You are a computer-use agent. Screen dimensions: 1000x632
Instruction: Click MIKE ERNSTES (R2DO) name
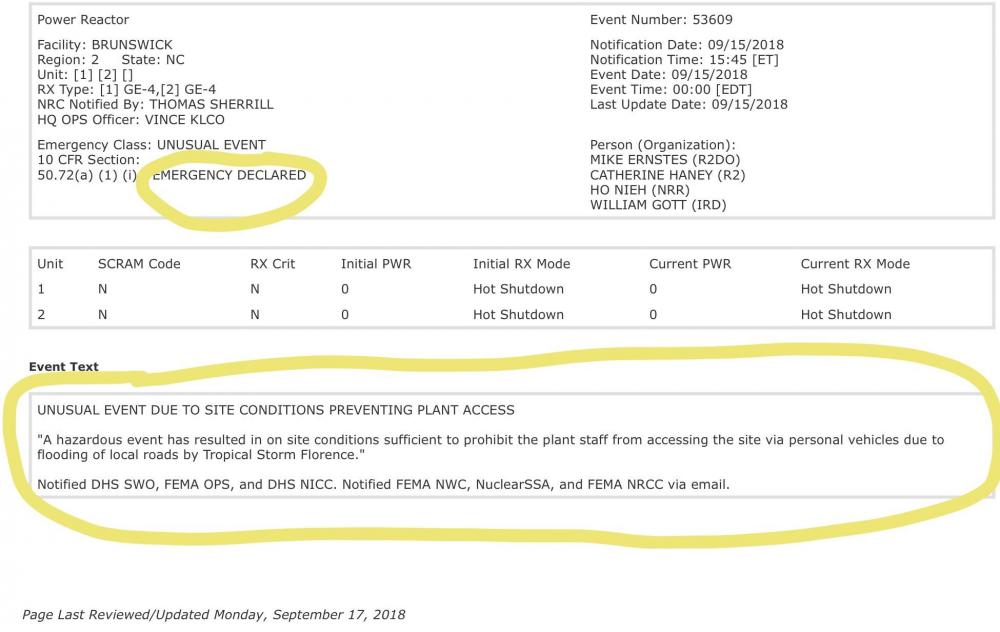665,160
